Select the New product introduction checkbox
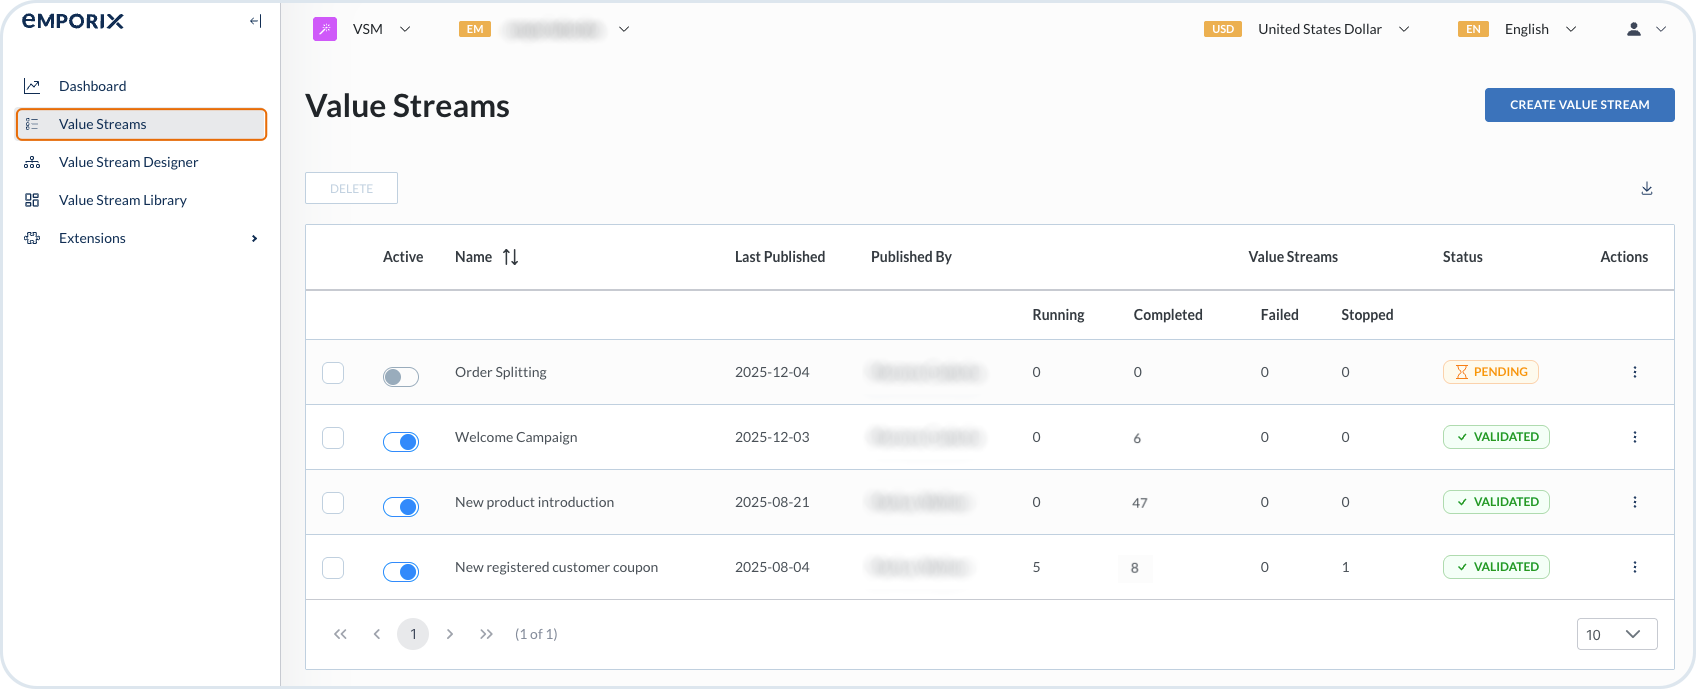This screenshot has width=1696, height=689. [x=333, y=502]
